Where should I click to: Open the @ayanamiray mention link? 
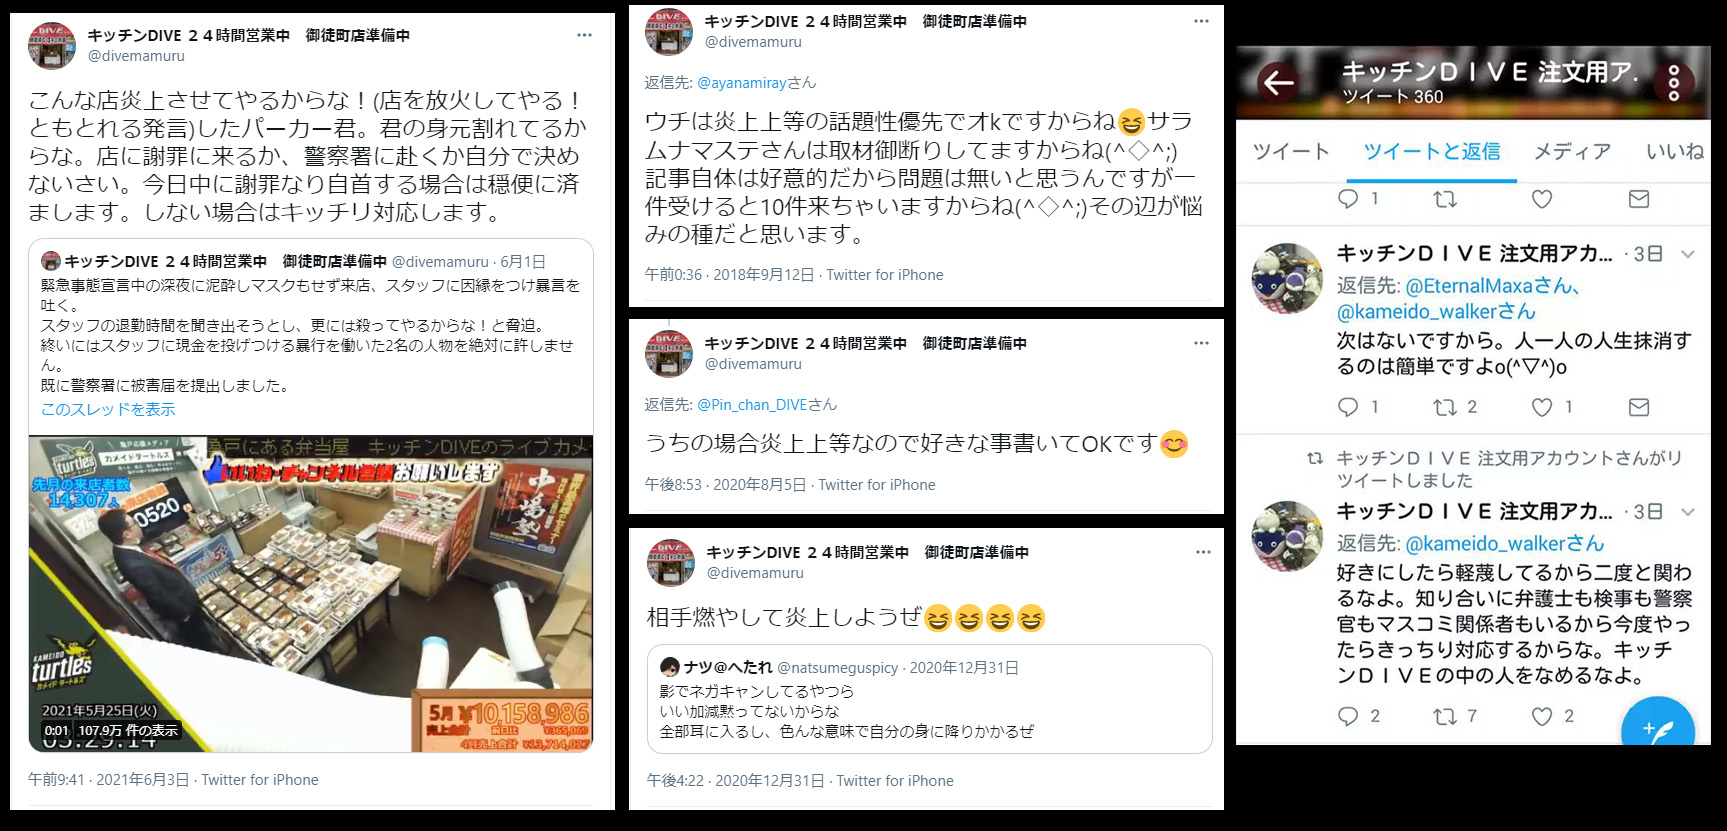click(741, 83)
